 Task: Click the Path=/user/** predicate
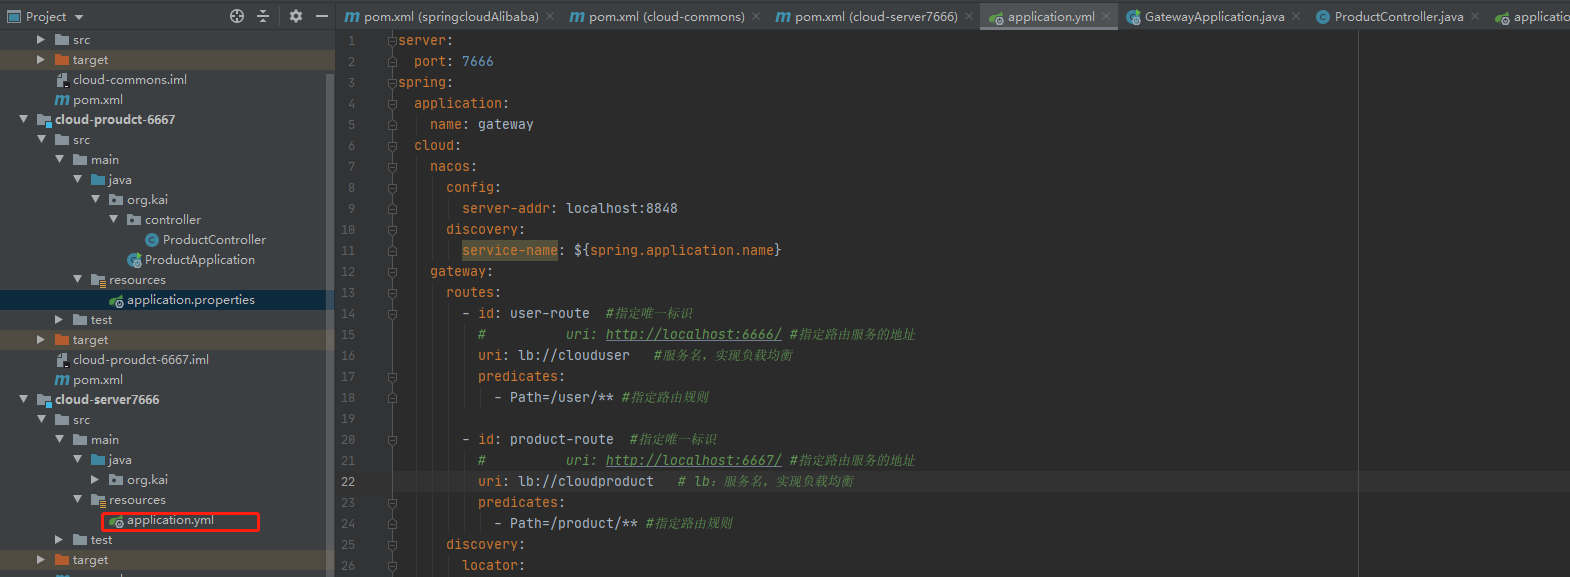[x=562, y=397]
